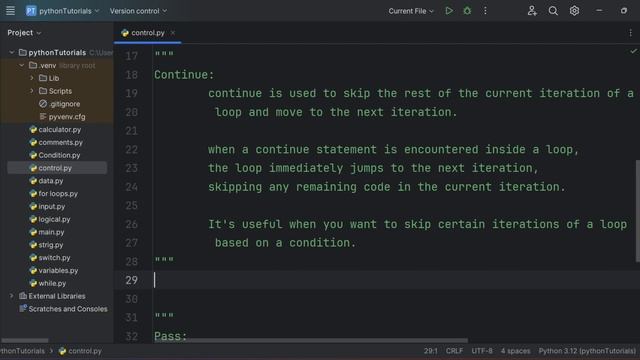Open main.py from project tree
Viewport: 640px width, 360px height.
click(47, 232)
